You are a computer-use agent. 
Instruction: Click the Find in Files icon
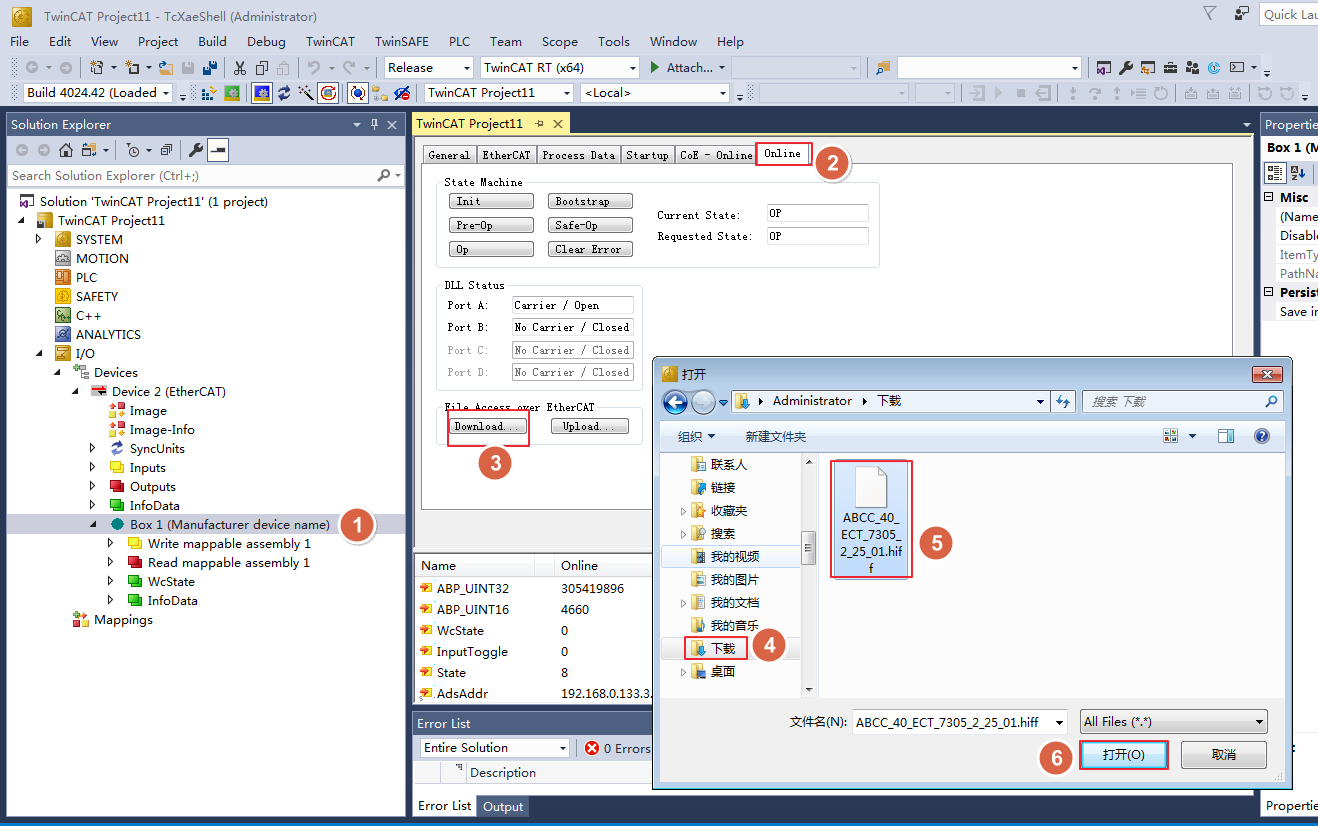pos(884,68)
